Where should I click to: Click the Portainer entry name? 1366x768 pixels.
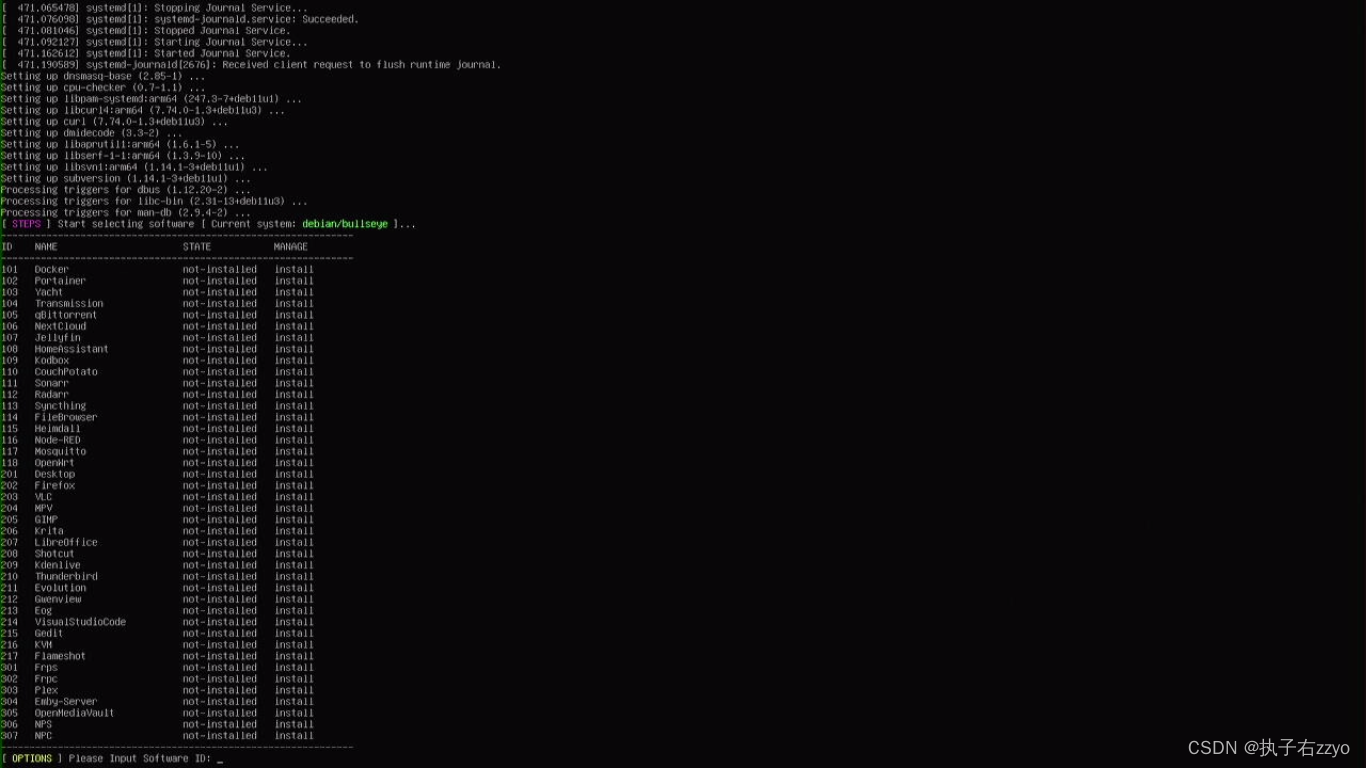click(60, 281)
